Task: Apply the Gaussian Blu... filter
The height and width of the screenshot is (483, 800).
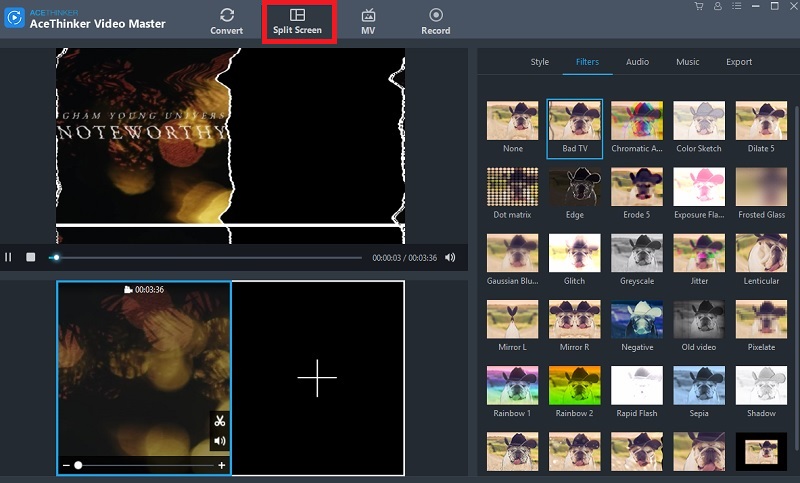Action: [x=512, y=260]
